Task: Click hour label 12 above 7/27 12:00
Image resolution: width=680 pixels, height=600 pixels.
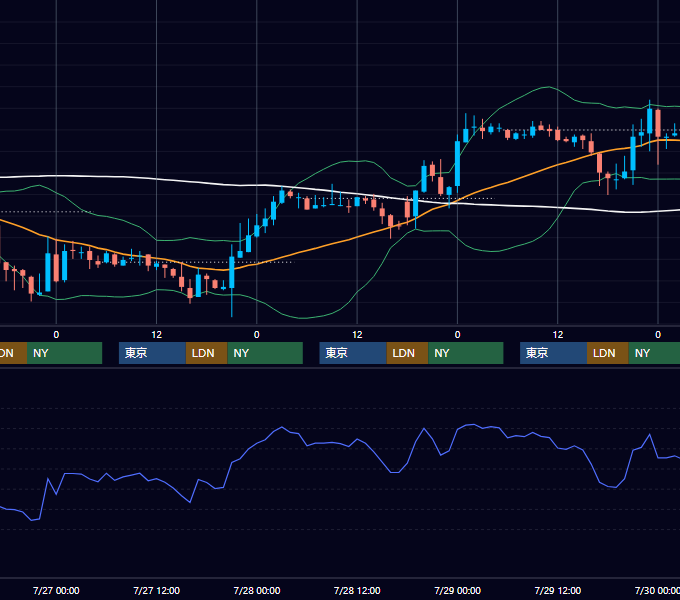Action: (157, 335)
